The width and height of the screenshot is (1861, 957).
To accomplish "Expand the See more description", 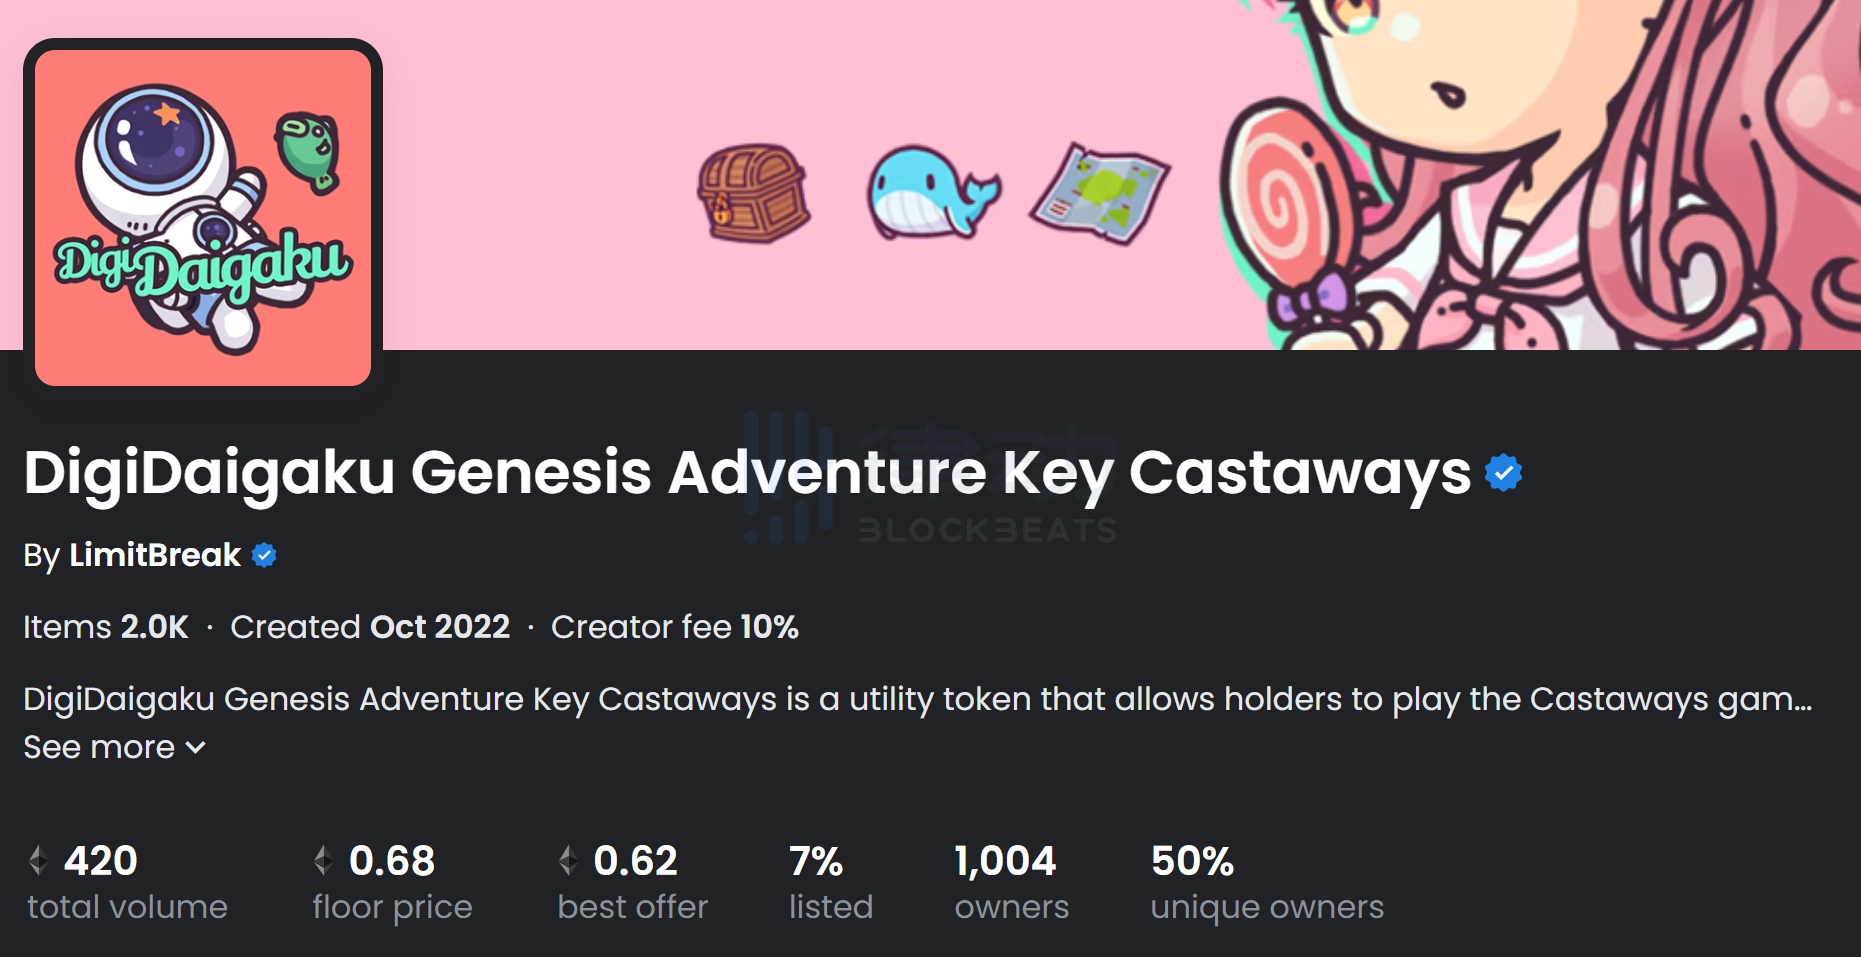I will (x=100, y=747).
